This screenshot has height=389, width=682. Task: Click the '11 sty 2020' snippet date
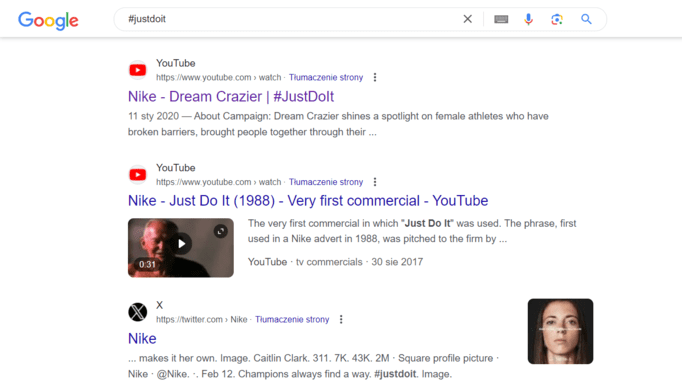(x=154, y=116)
